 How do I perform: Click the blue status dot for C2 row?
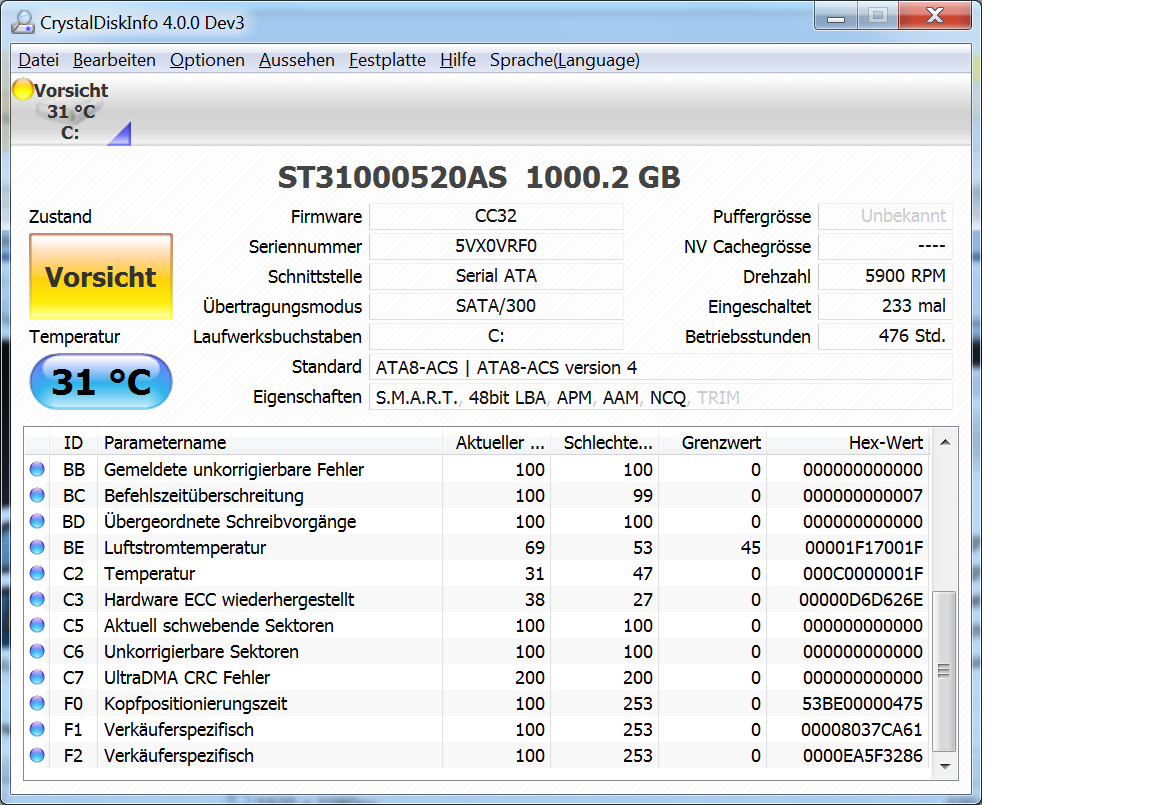37,573
